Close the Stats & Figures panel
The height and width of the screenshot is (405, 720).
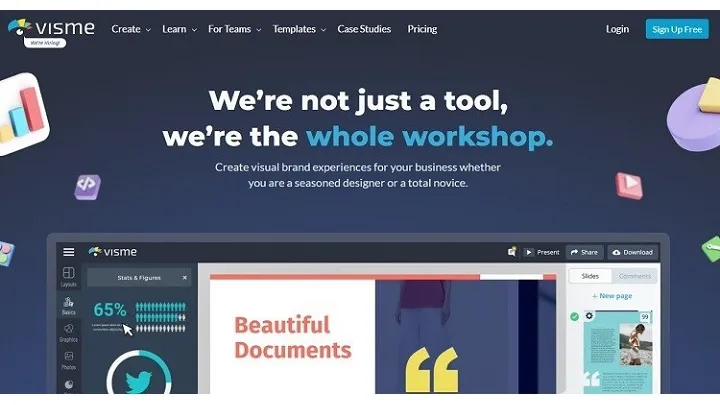pyautogui.click(x=184, y=277)
